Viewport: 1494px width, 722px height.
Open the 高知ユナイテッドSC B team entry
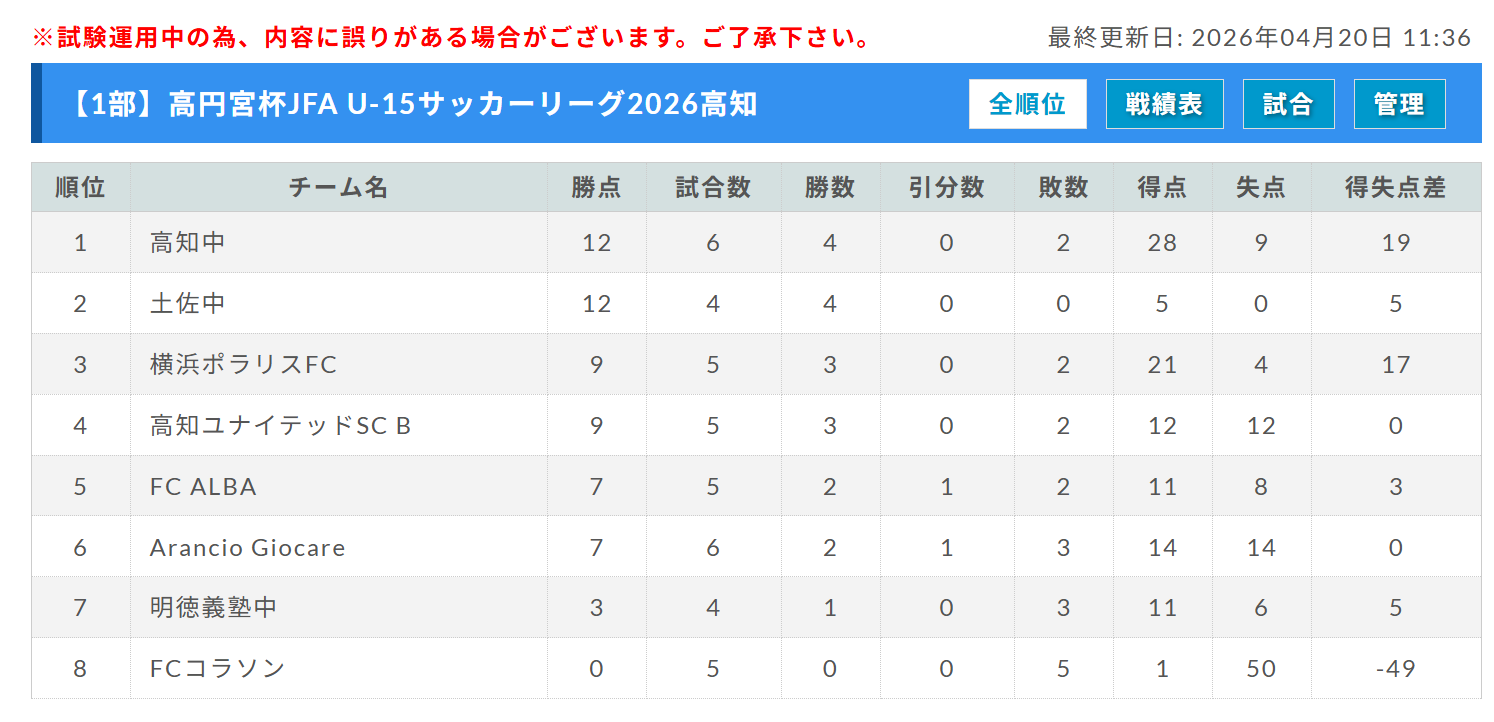[280, 425]
